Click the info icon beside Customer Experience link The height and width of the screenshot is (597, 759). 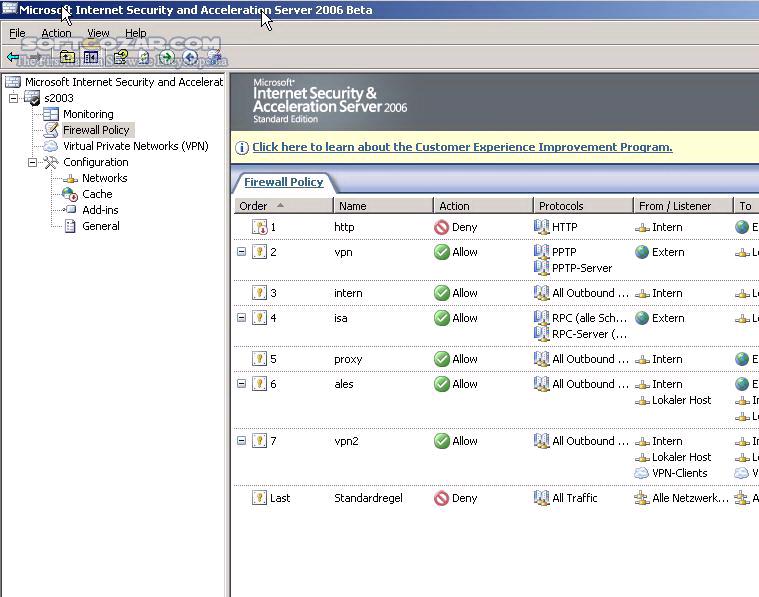pos(242,147)
